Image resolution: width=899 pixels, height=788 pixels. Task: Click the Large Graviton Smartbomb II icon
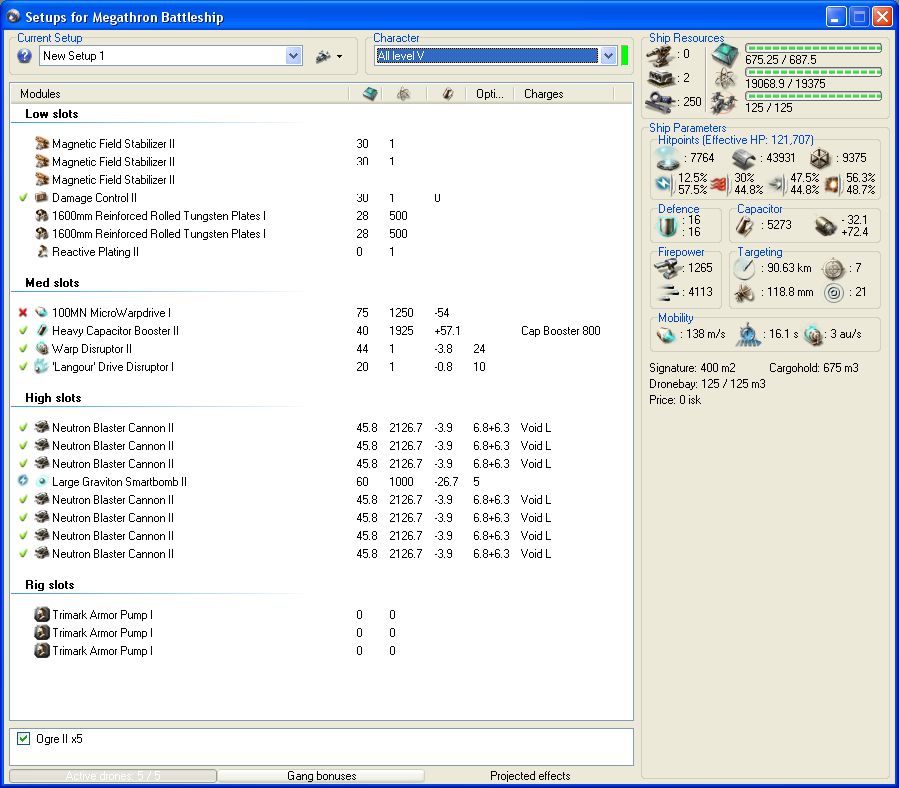click(x=42, y=482)
